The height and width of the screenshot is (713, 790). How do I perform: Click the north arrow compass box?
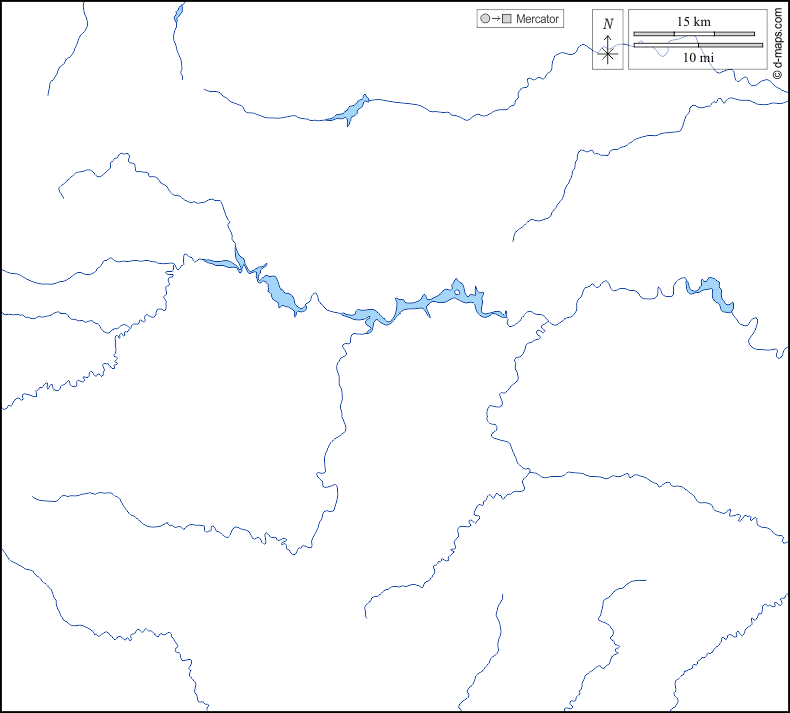coord(608,41)
